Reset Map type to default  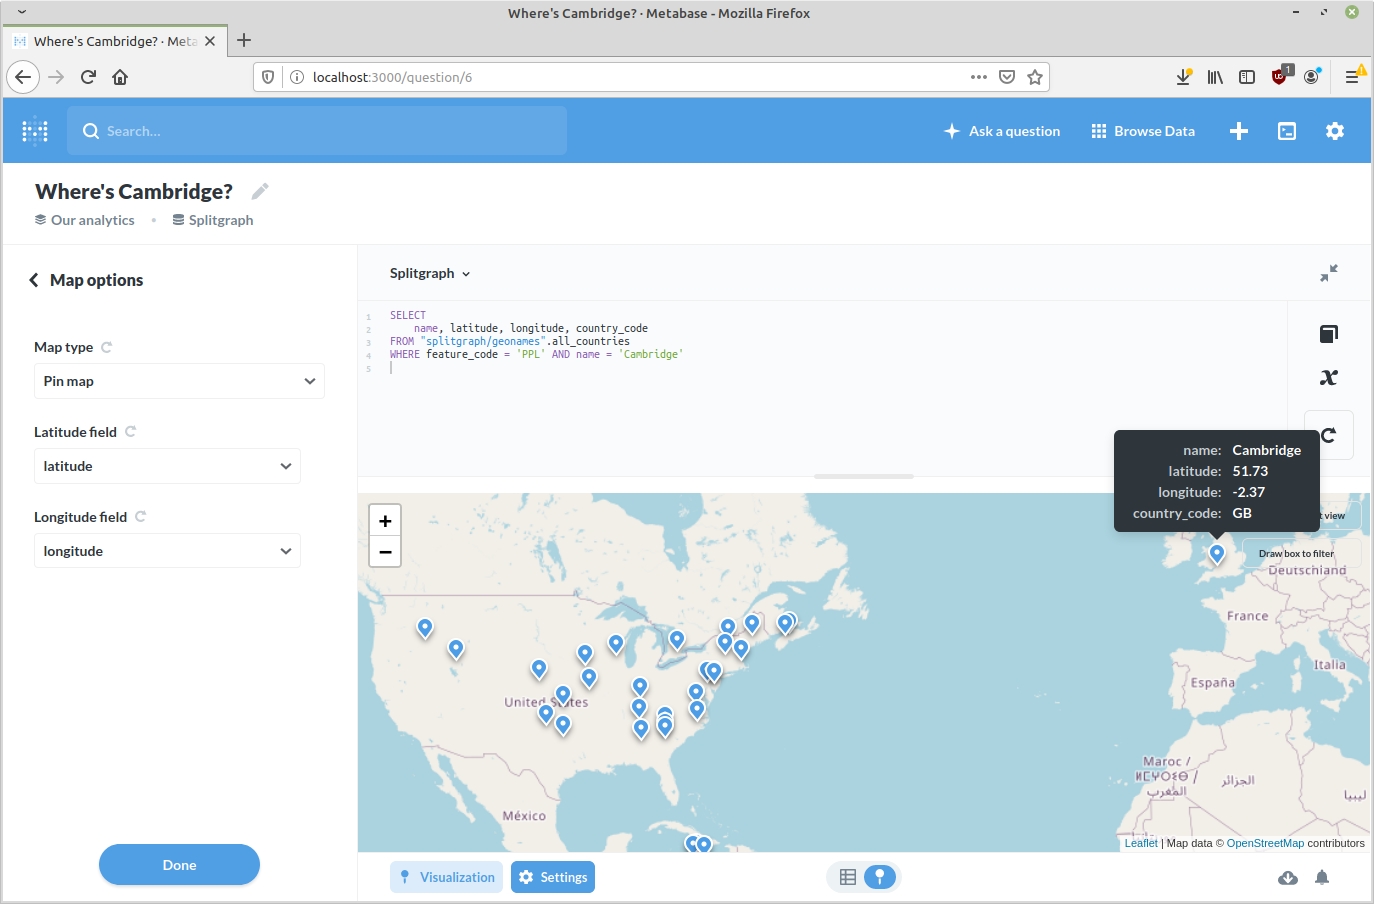[x=107, y=347]
